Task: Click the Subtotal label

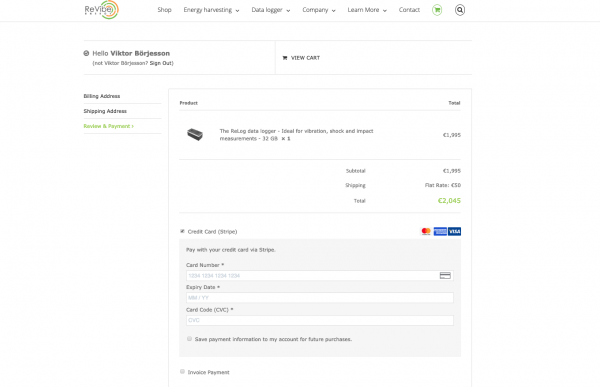Action: [355, 171]
